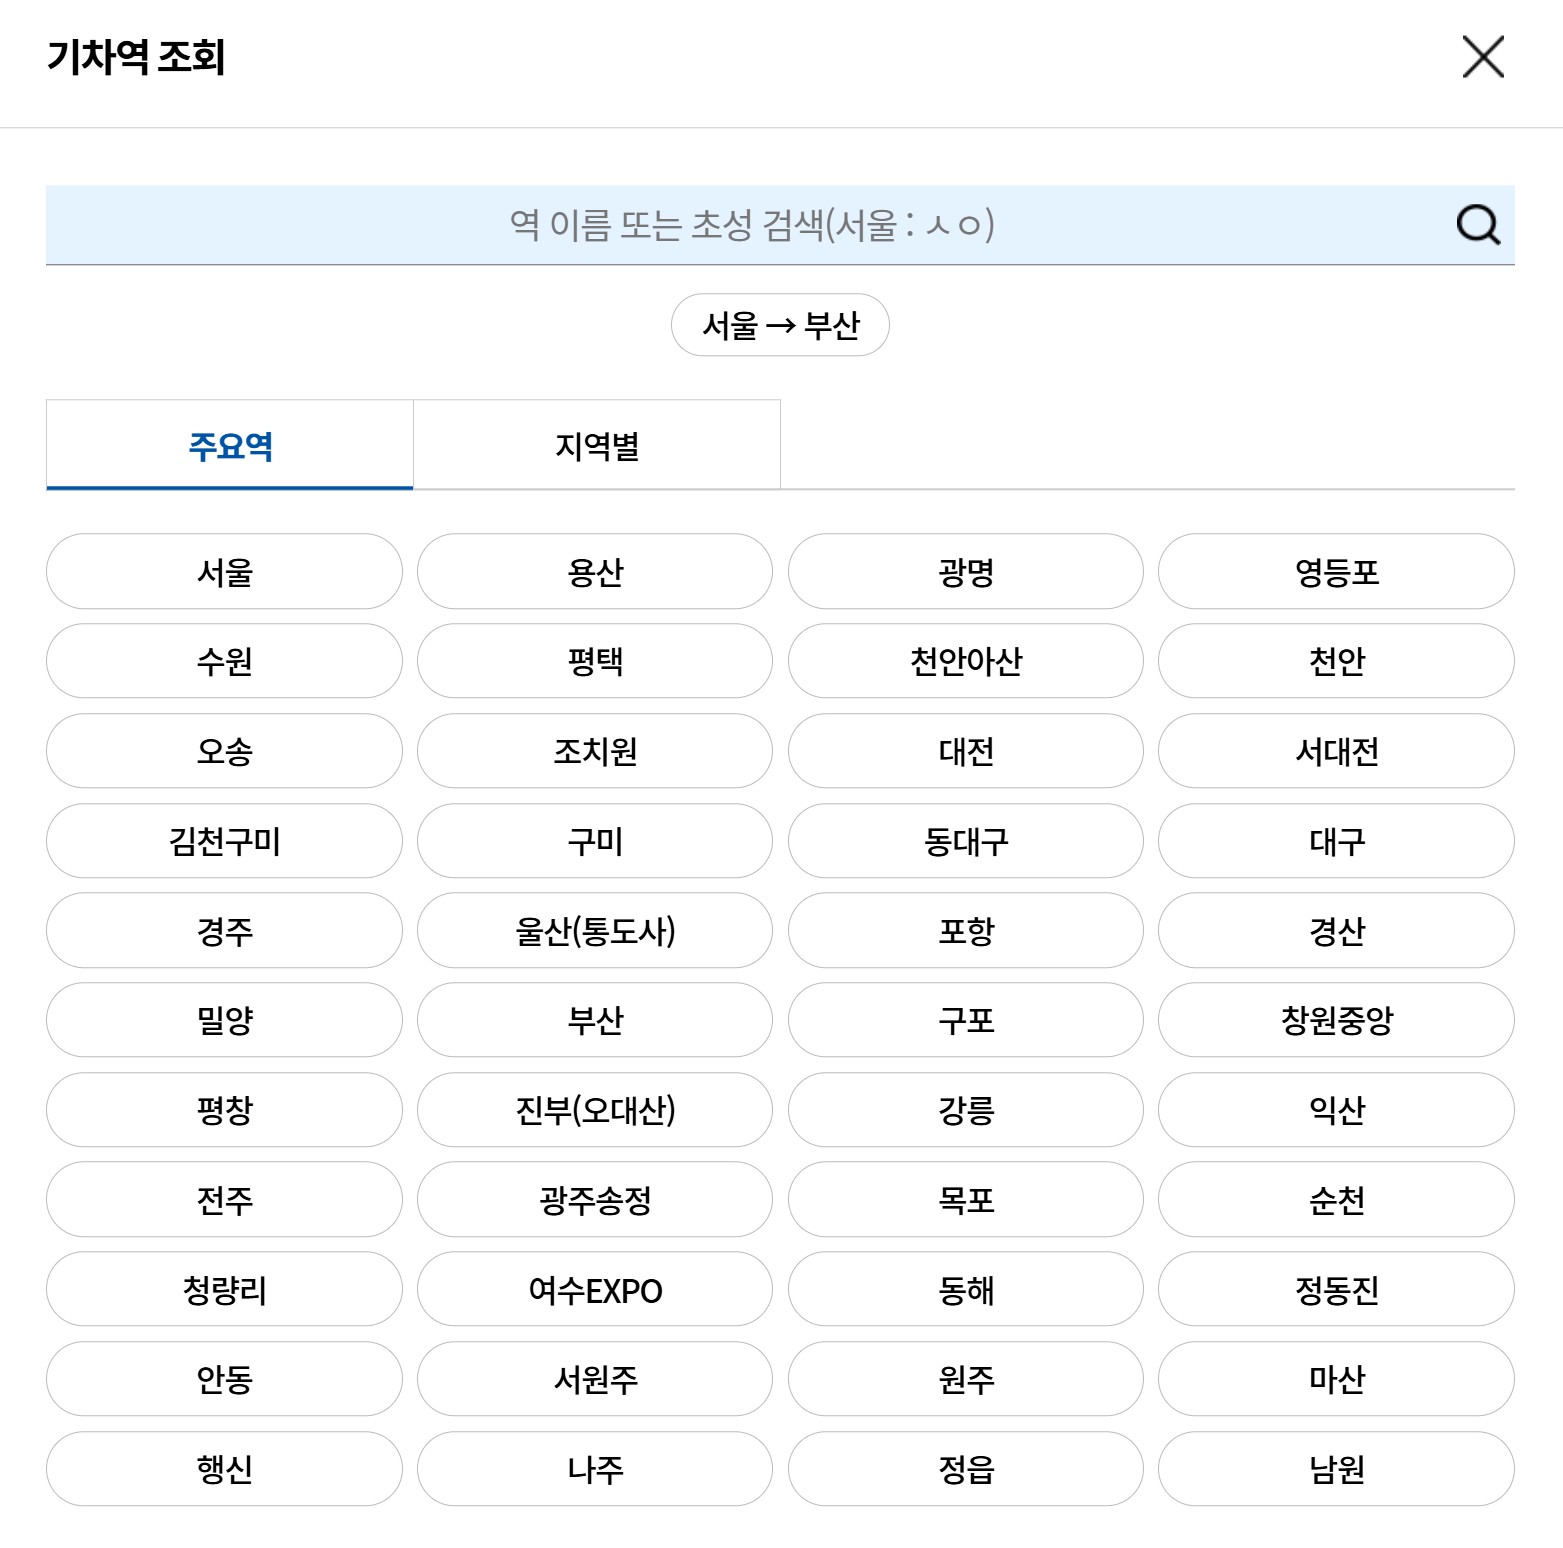1563x1548 pixels.
Task: Select 광주송정 station
Action: point(594,1200)
